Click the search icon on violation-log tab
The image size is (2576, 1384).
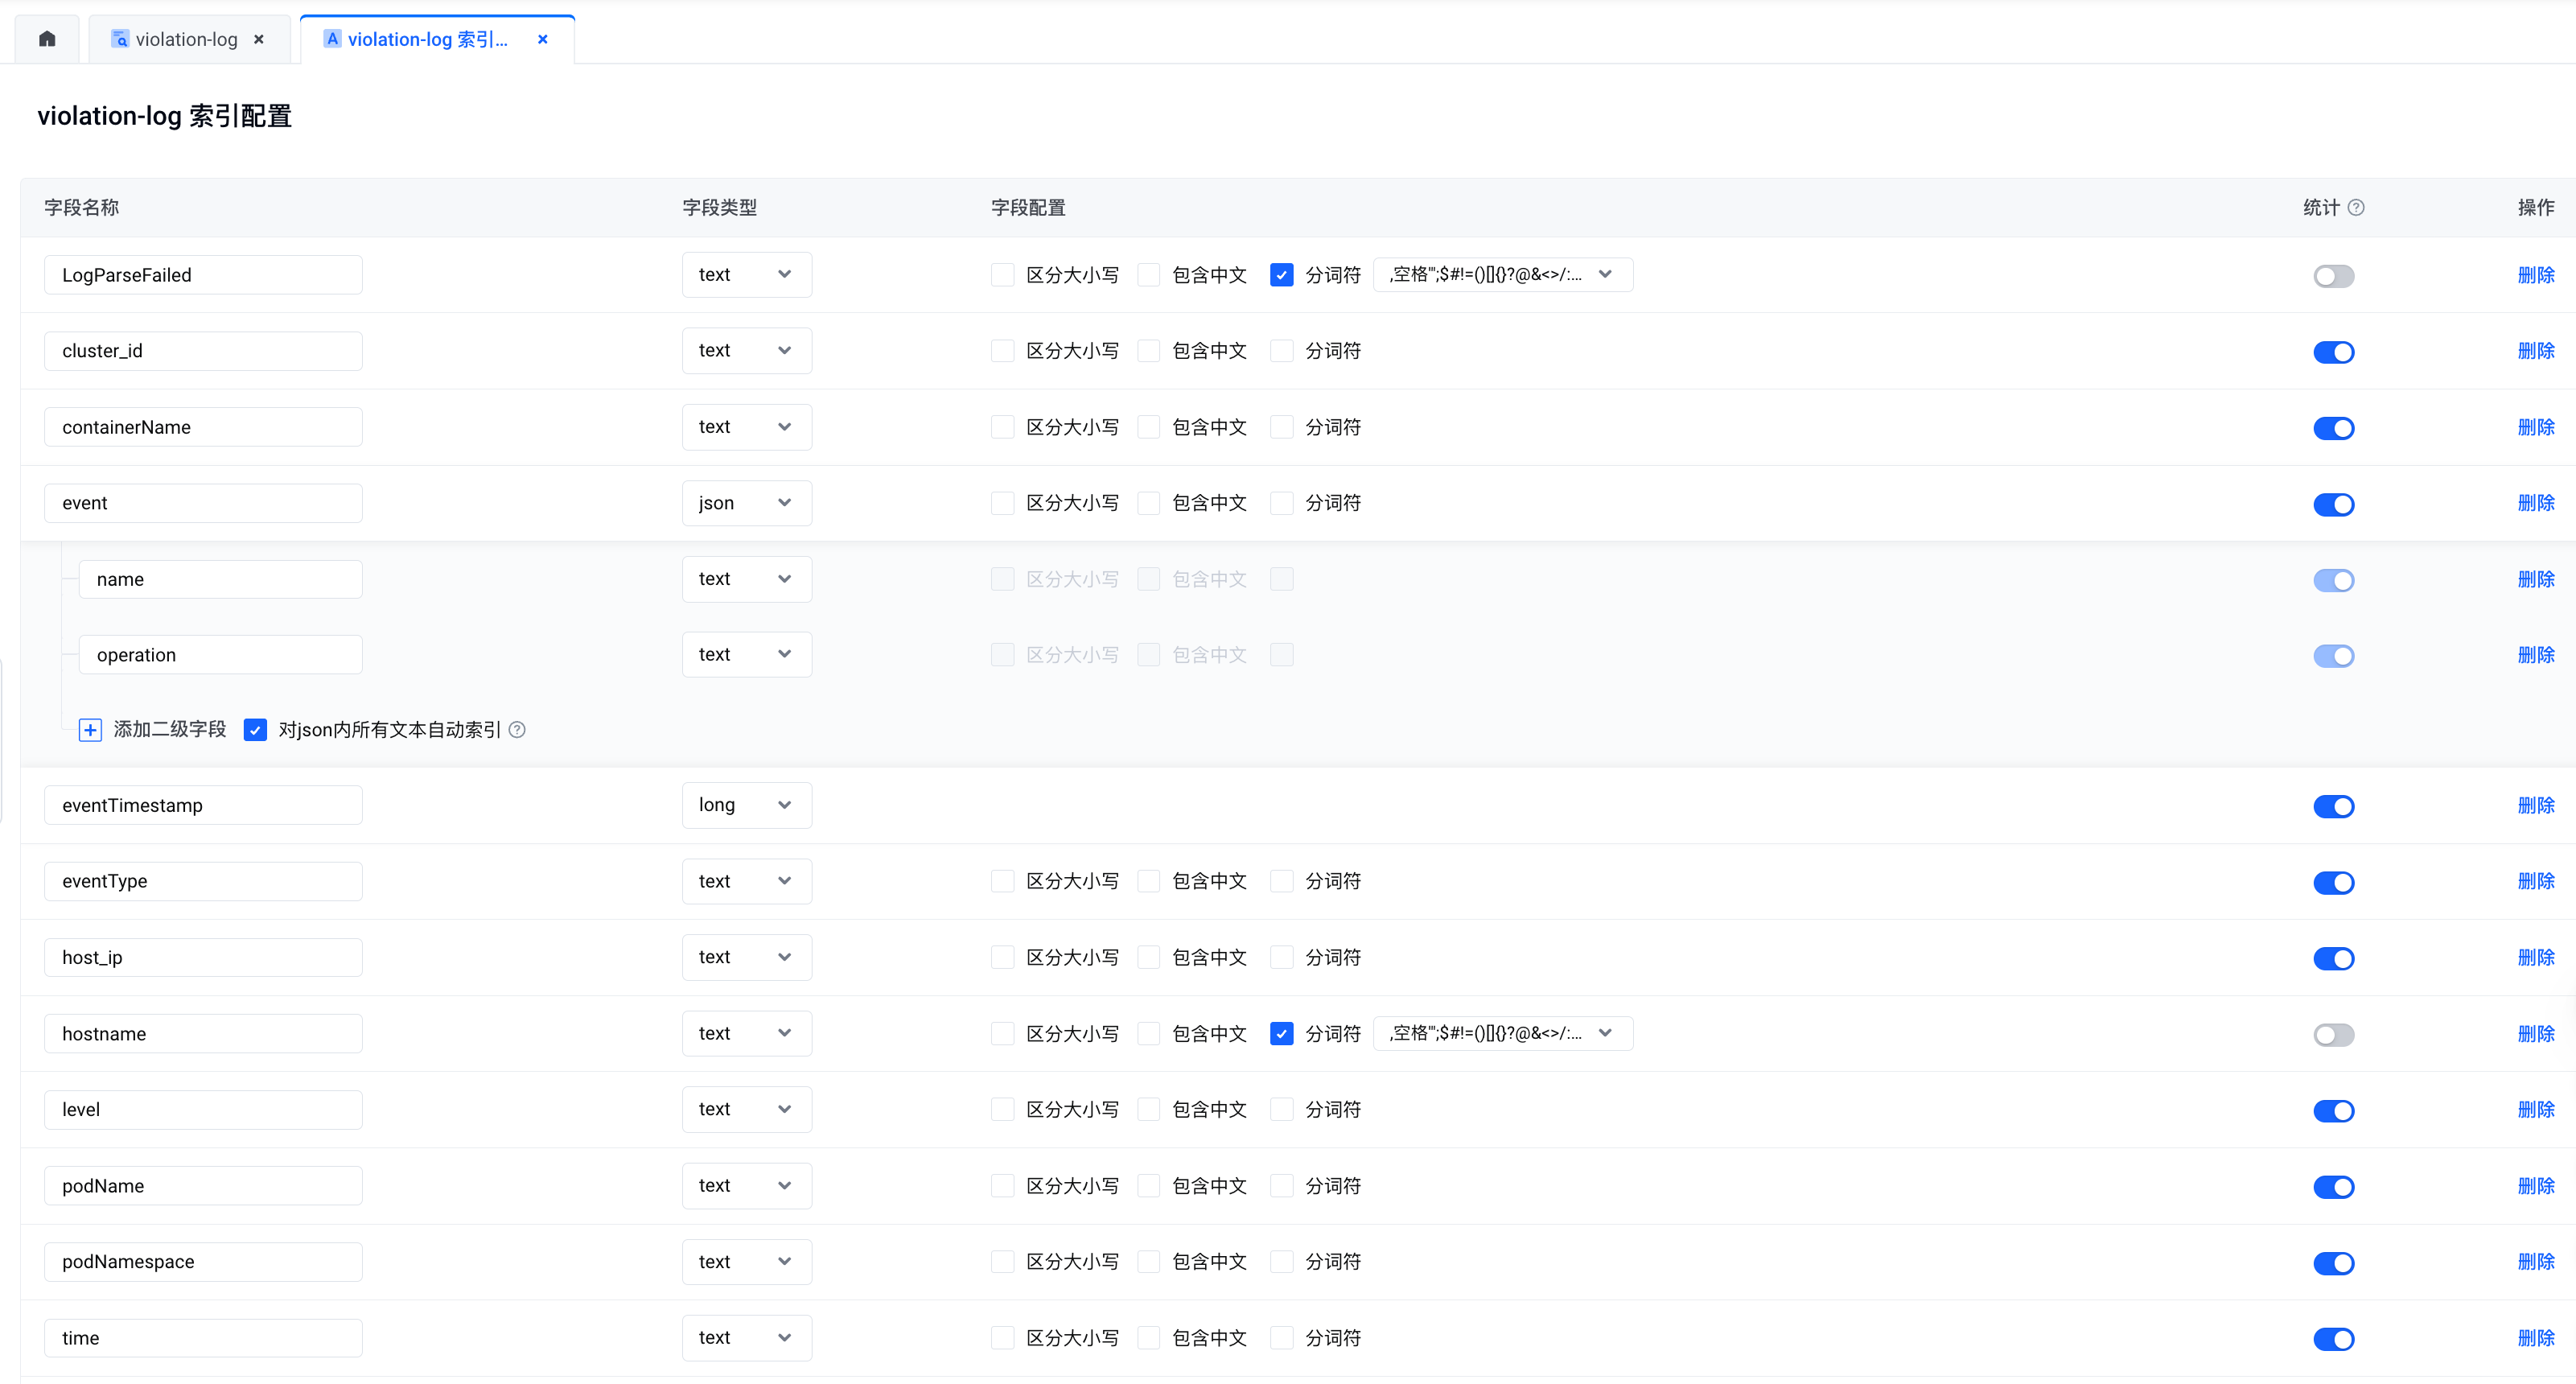[x=120, y=39]
